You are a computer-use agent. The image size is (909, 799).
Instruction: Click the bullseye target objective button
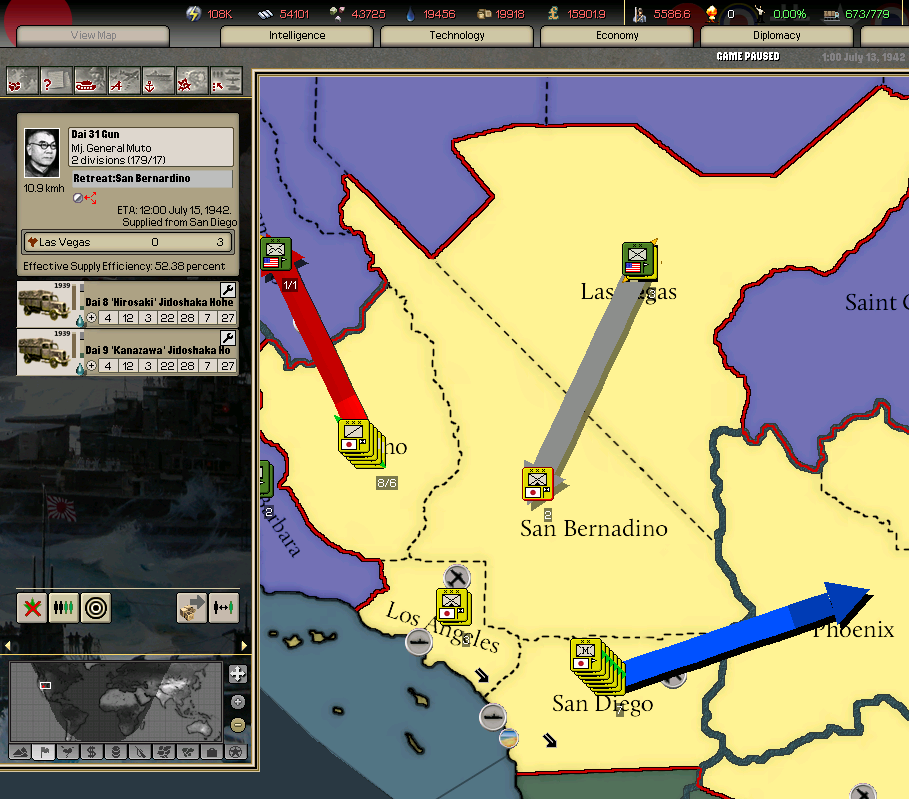point(96,607)
